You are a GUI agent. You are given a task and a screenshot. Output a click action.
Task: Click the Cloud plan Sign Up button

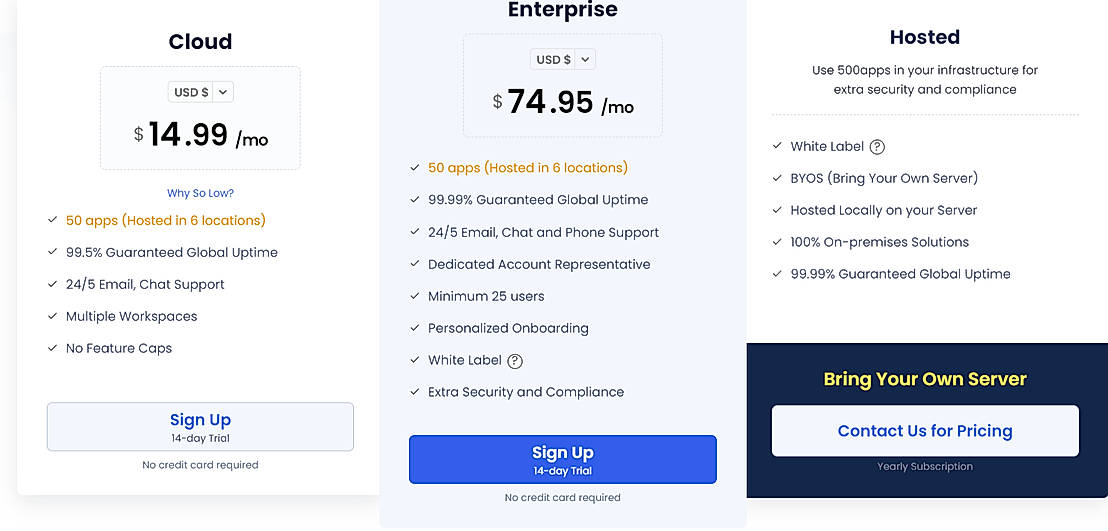click(200, 427)
